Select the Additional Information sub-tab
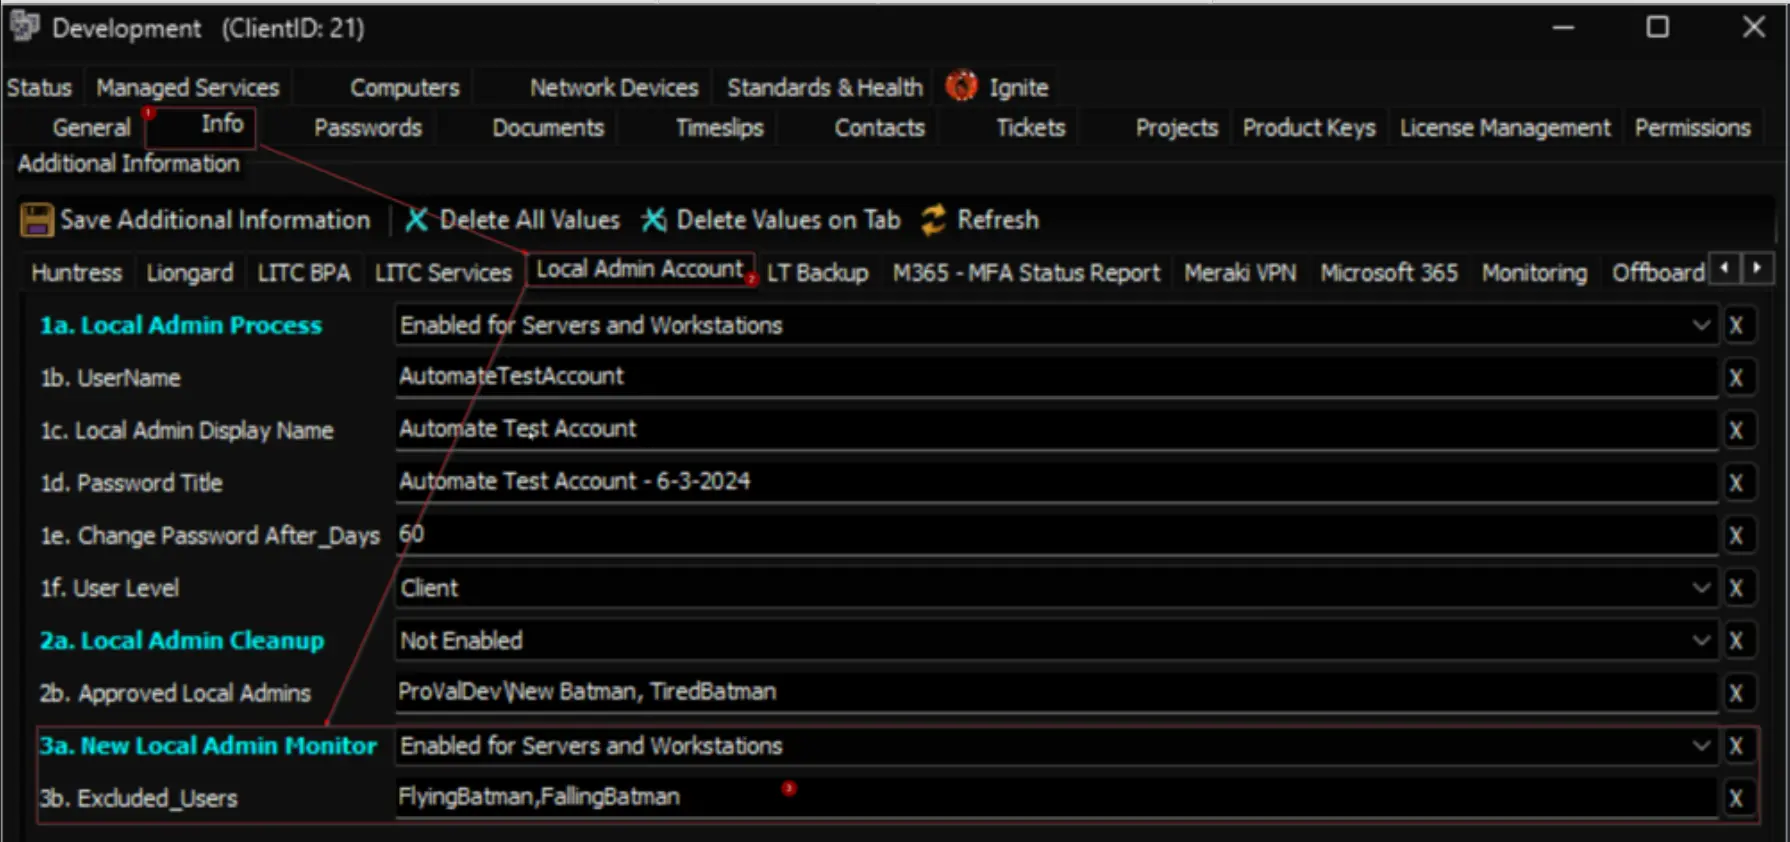Image resolution: width=1790 pixels, height=842 pixels. coord(129,164)
